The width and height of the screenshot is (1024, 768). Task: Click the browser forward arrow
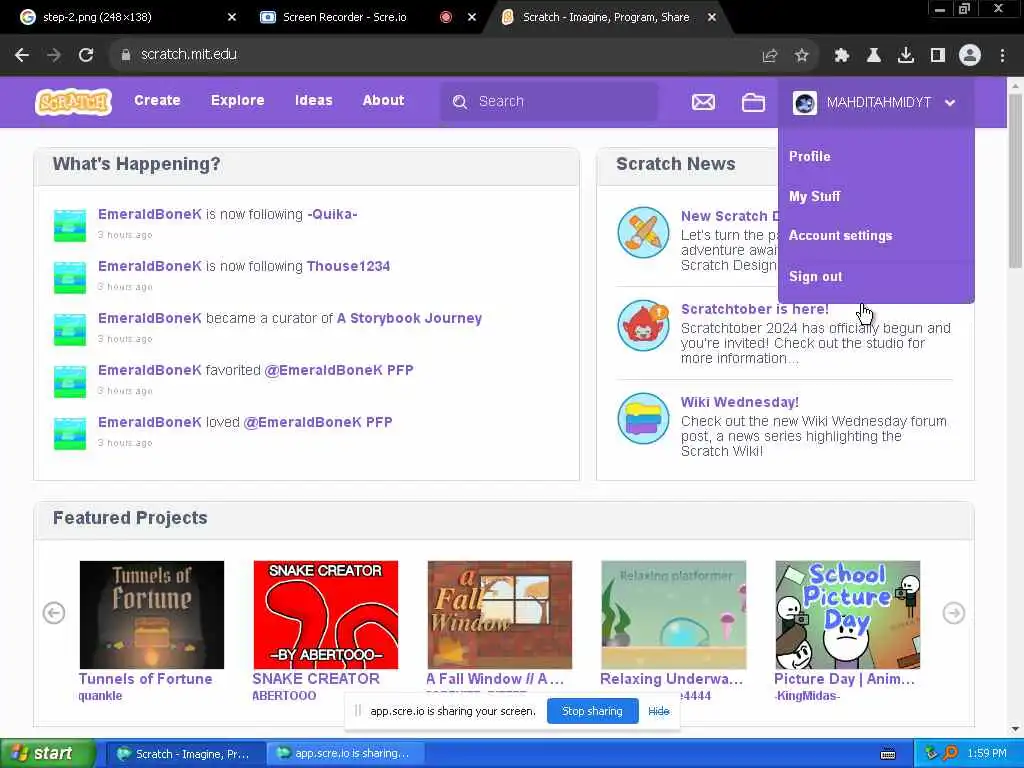pos(54,55)
